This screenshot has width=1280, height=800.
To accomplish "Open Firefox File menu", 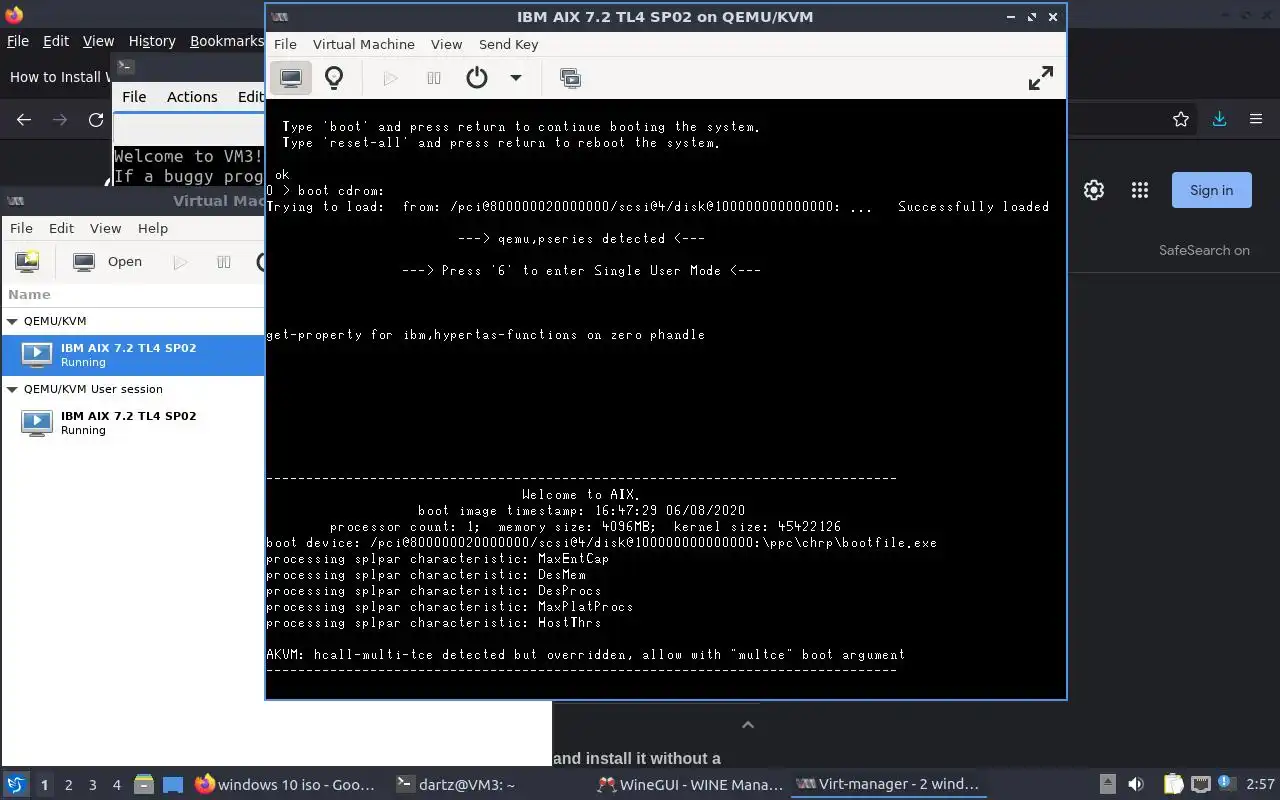I will click(x=18, y=41).
